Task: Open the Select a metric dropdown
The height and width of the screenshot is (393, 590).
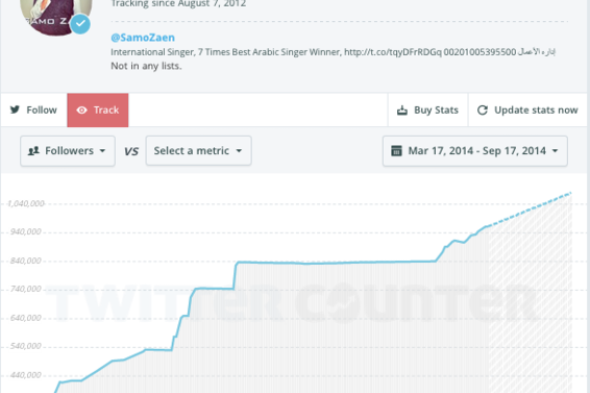Action: click(x=198, y=151)
